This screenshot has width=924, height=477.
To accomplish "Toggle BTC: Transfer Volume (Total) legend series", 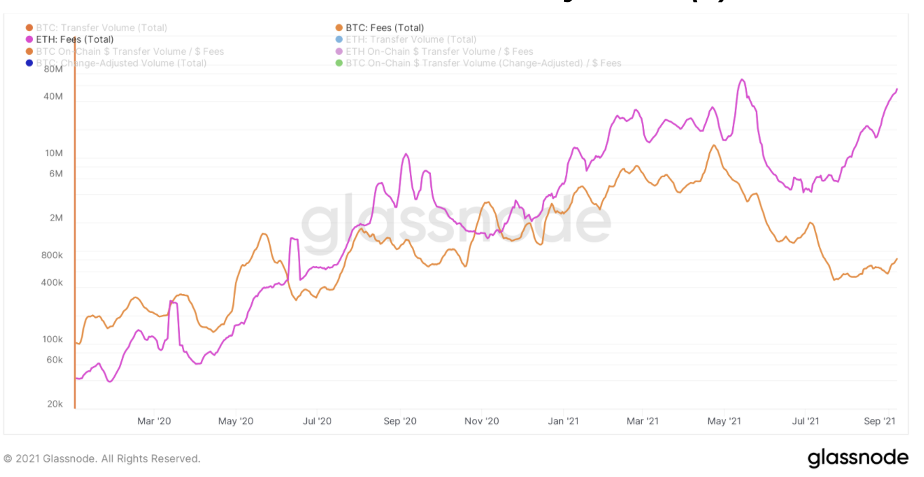I will (101, 27).
